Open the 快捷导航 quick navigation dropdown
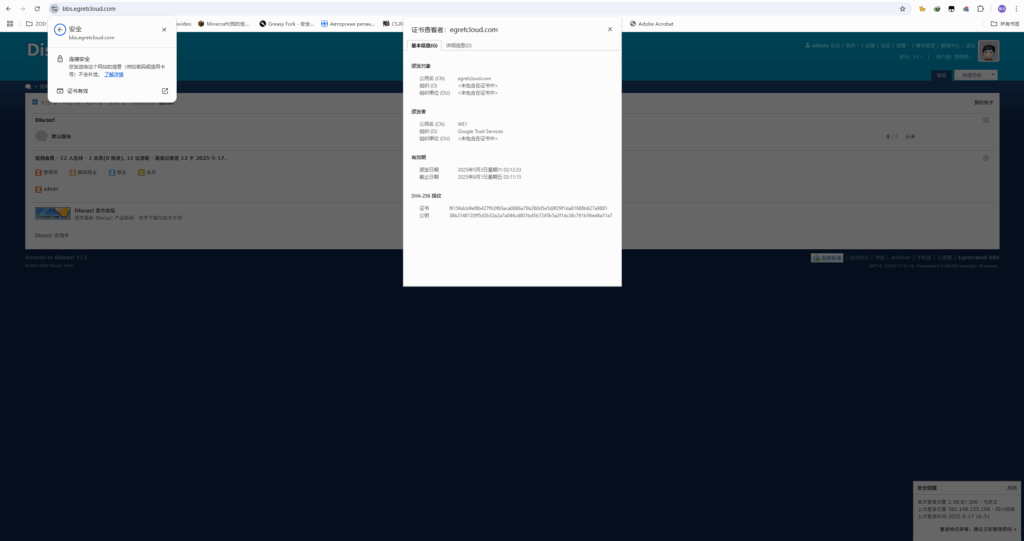This screenshot has width=1024, height=541. click(976, 75)
